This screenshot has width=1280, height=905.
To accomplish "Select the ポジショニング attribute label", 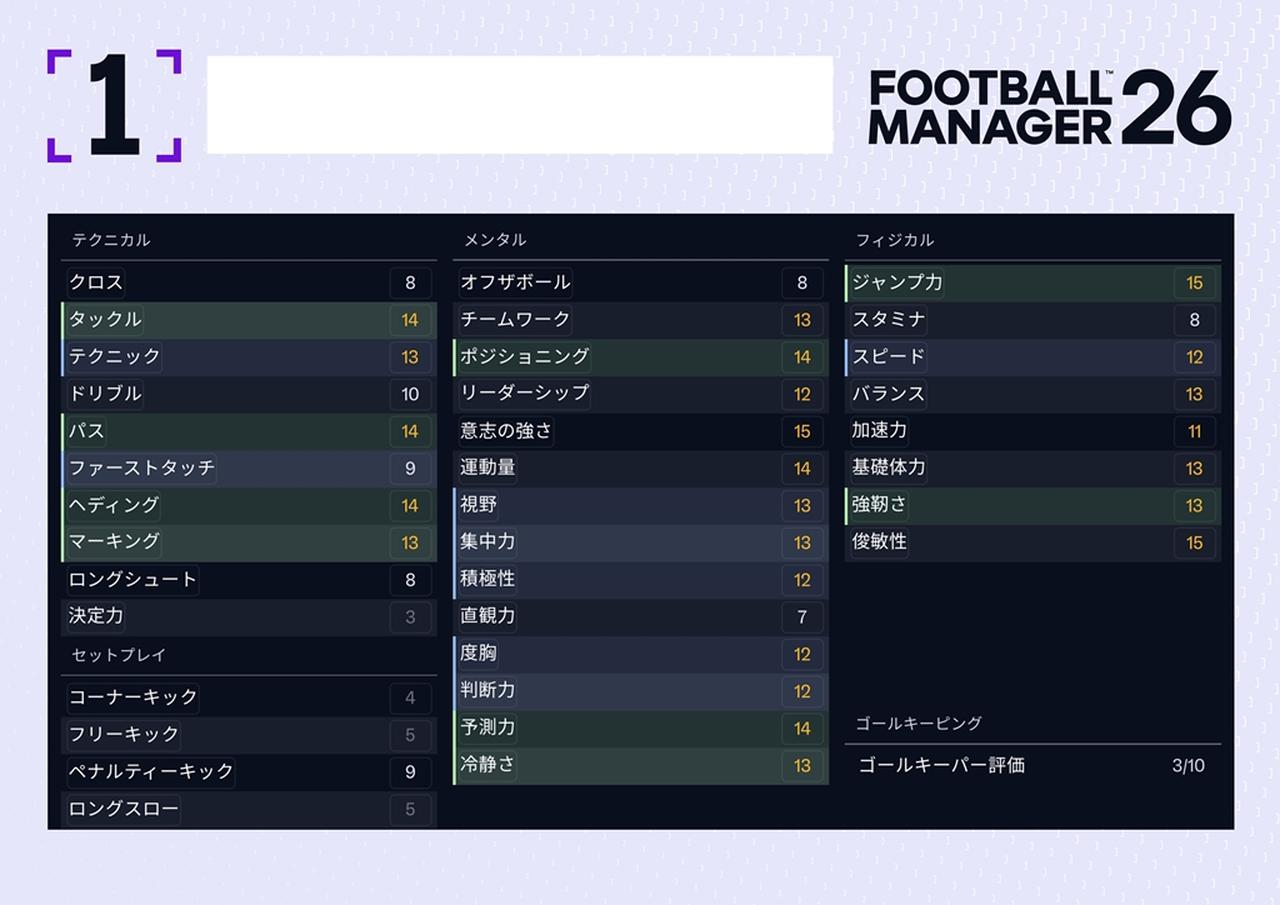I will [524, 357].
